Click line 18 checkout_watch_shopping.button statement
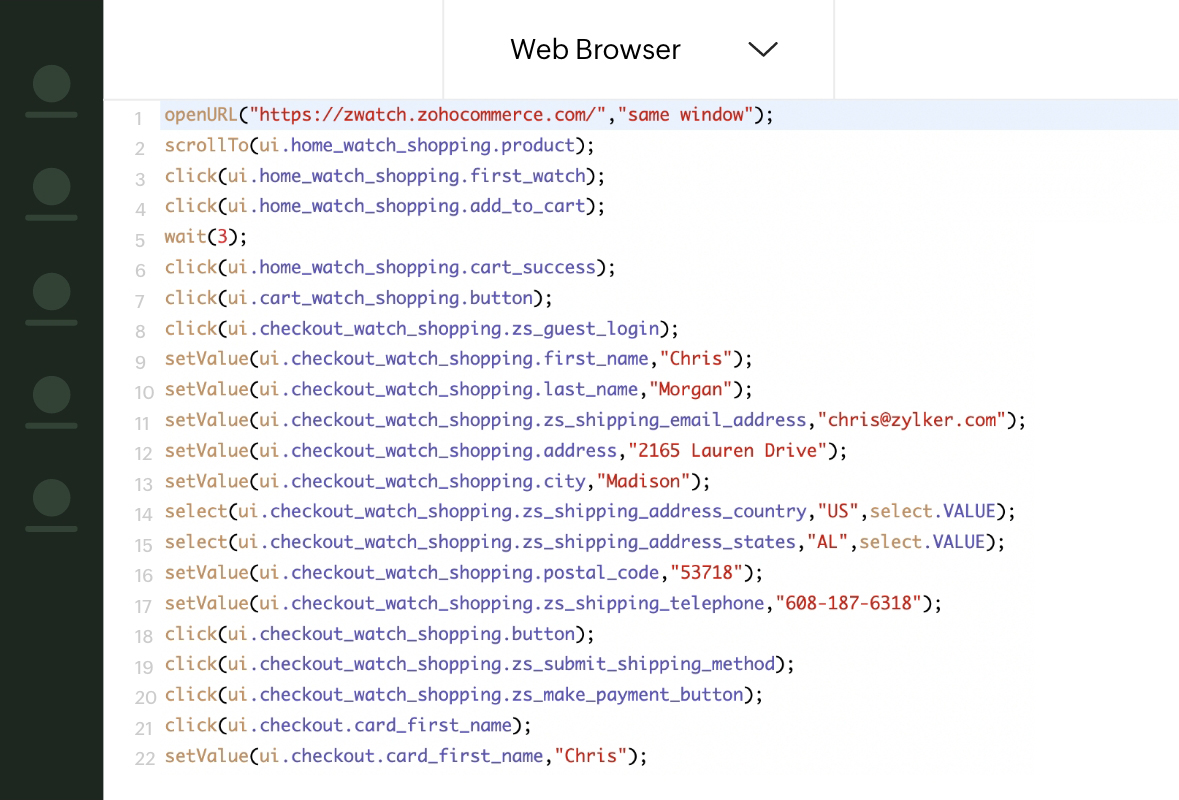Image resolution: width=1179 pixels, height=800 pixels. [379, 634]
